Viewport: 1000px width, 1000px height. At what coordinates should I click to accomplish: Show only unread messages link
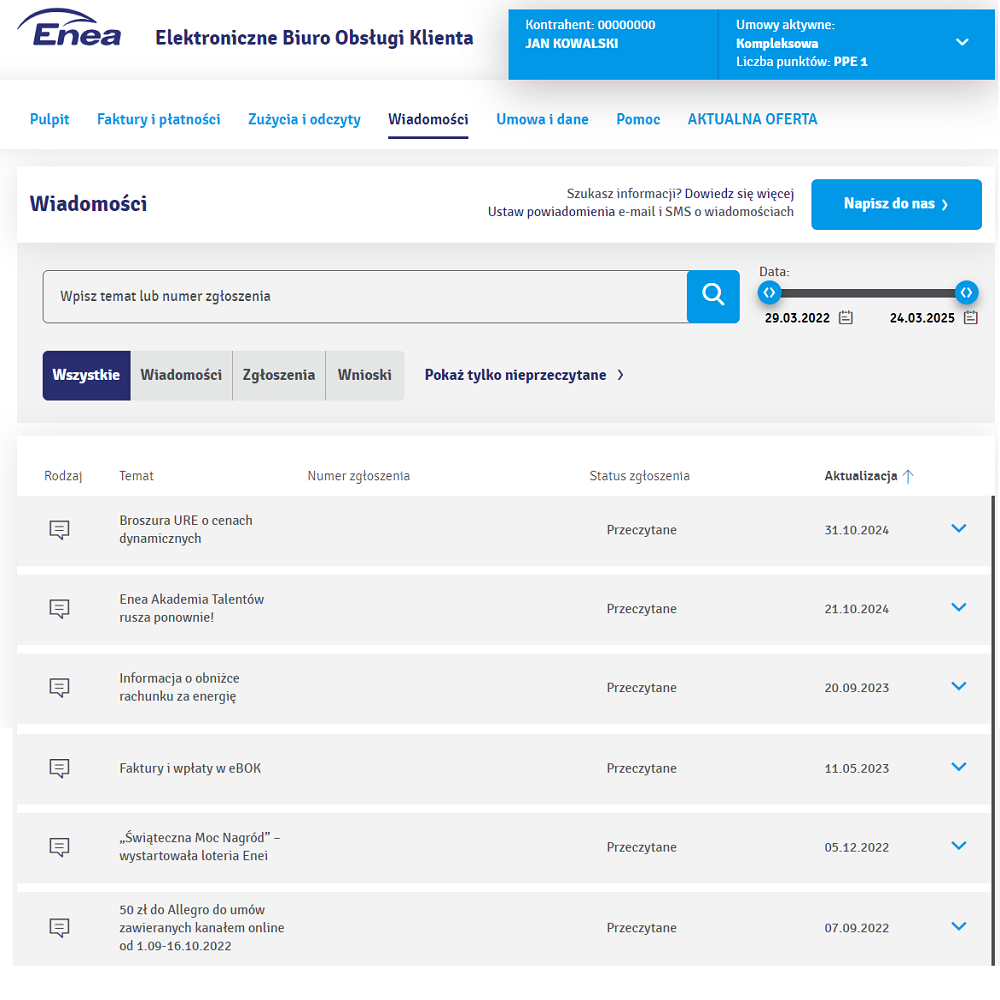pos(524,375)
